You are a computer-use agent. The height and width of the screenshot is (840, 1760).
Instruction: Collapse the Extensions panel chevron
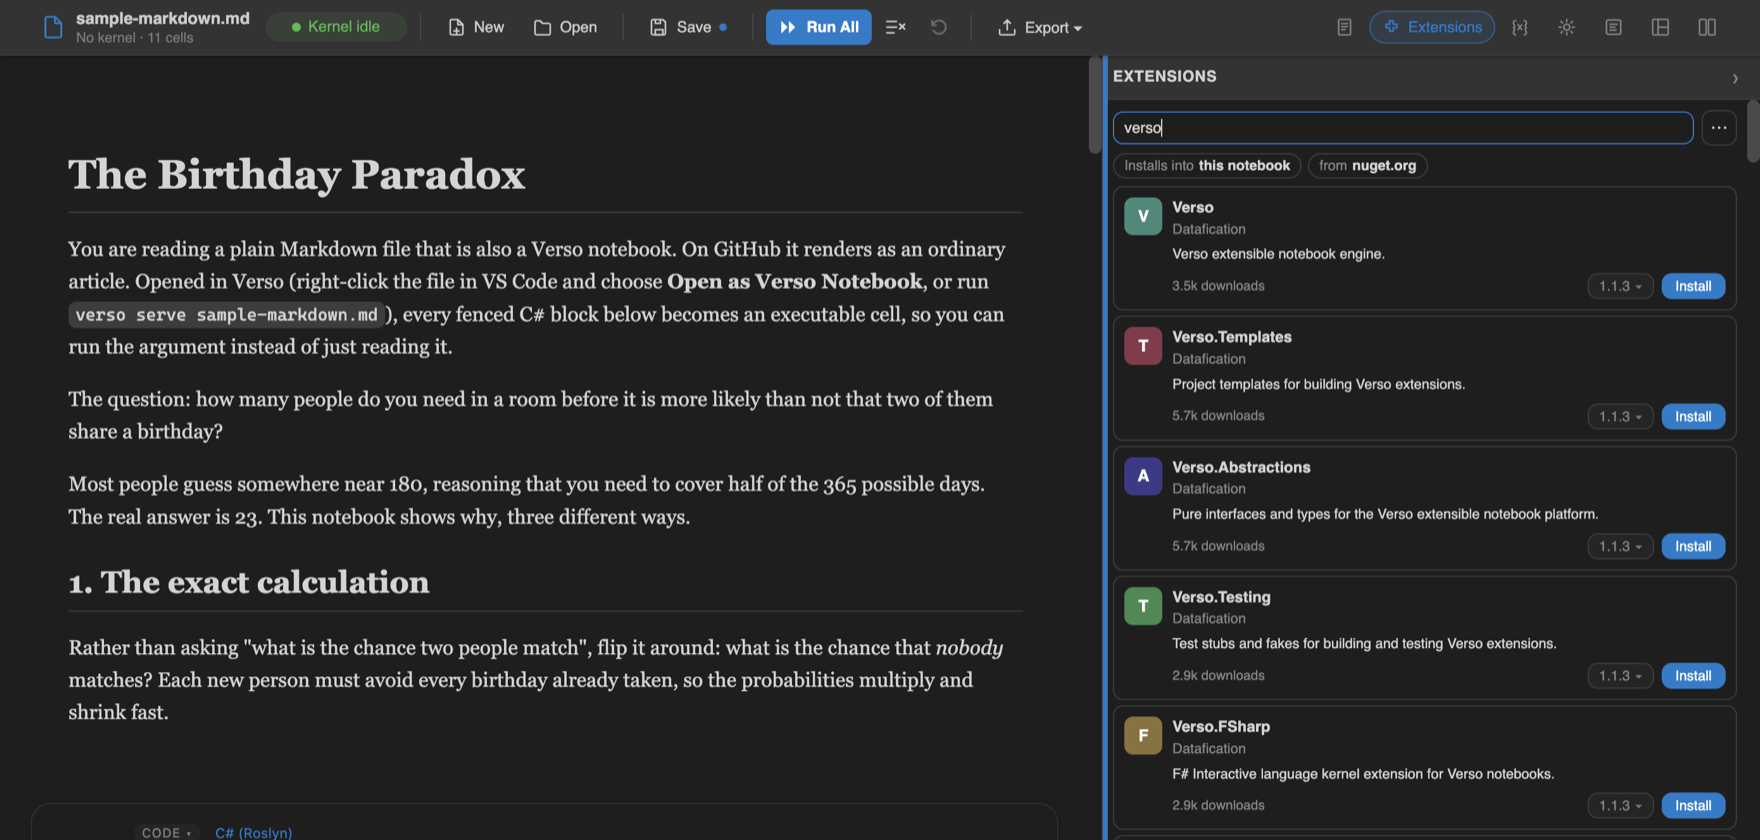[1735, 78]
